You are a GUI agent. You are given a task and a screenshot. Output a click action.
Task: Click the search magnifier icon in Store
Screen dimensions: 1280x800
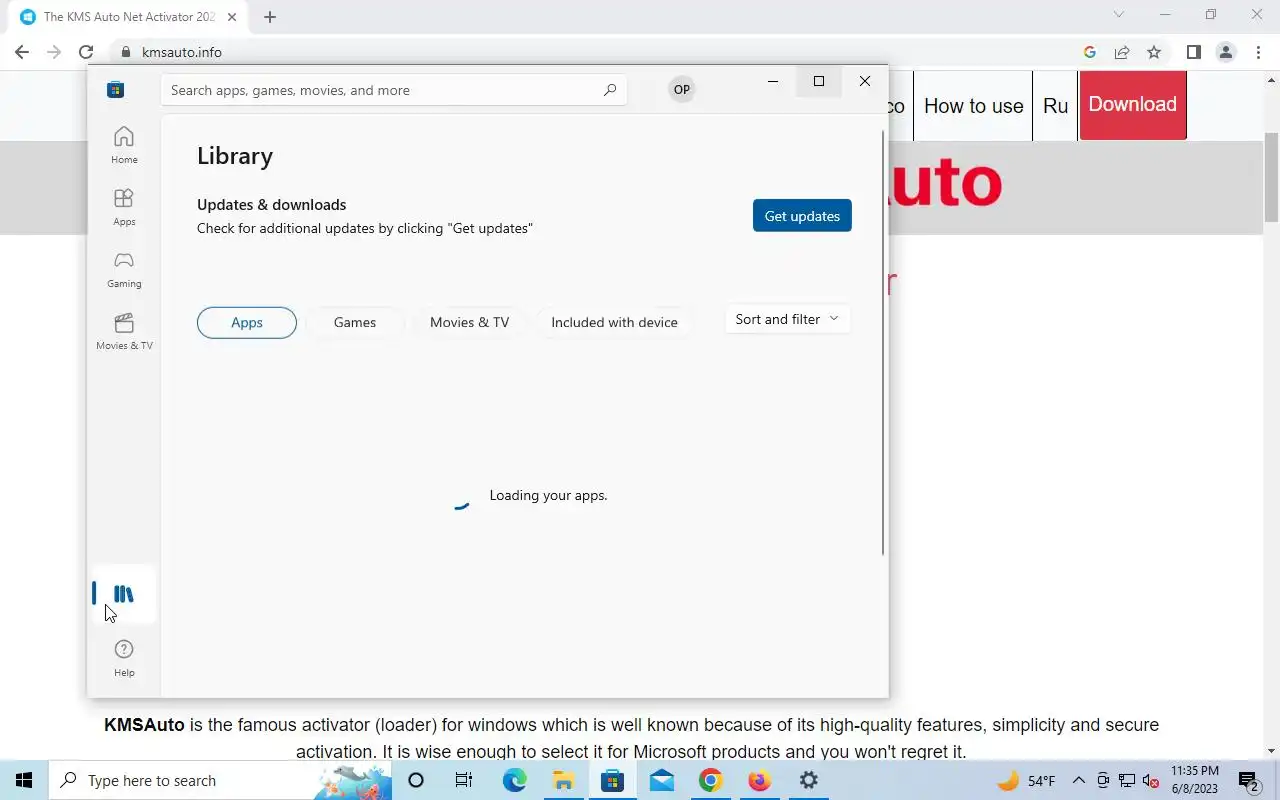point(610,90)
